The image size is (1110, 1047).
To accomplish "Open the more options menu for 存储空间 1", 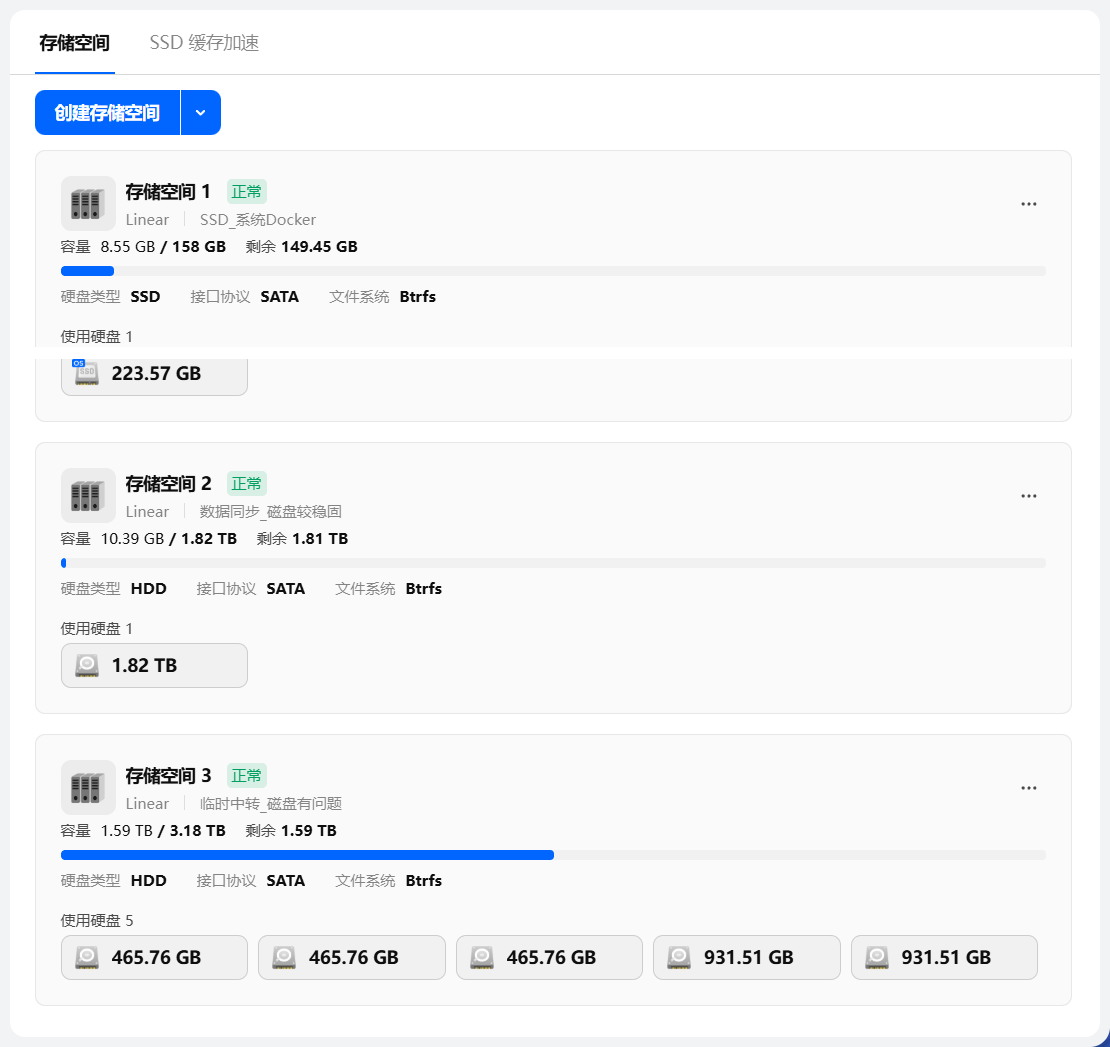I will [x=1029, y=204].
